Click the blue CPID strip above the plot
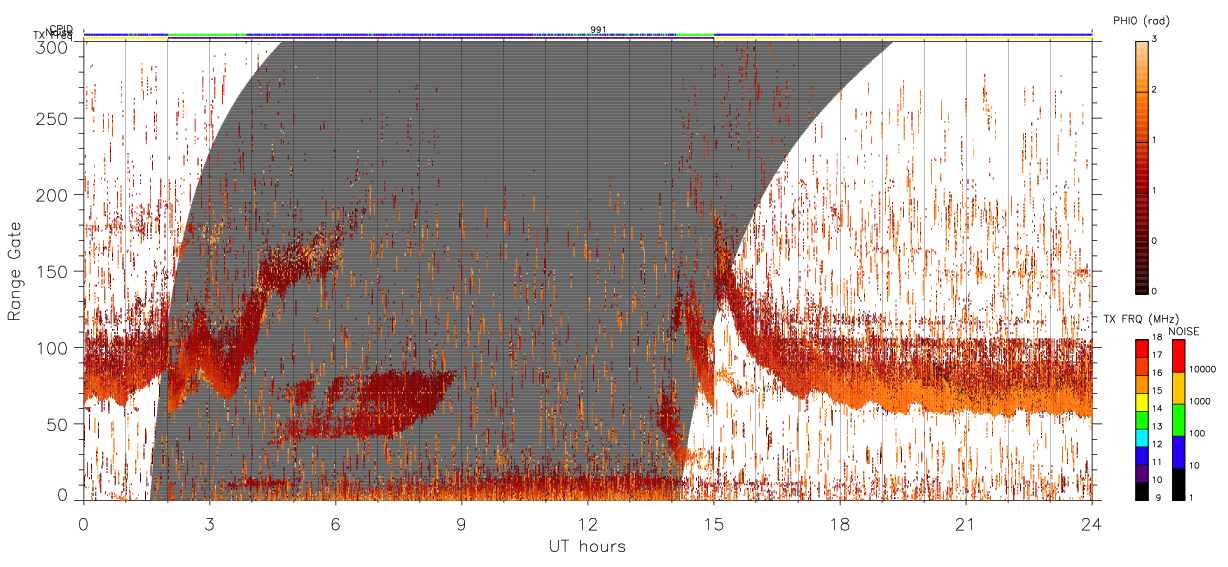This screenshot has height=567, width=1228. point(588,34)
